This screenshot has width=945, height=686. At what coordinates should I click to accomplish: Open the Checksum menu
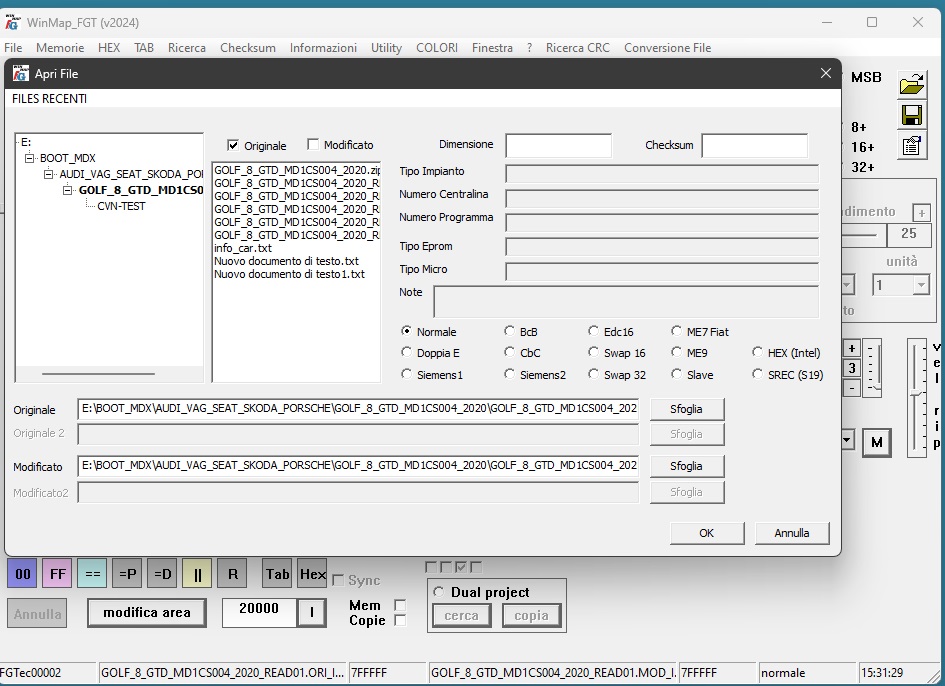[x=248, y=48]
